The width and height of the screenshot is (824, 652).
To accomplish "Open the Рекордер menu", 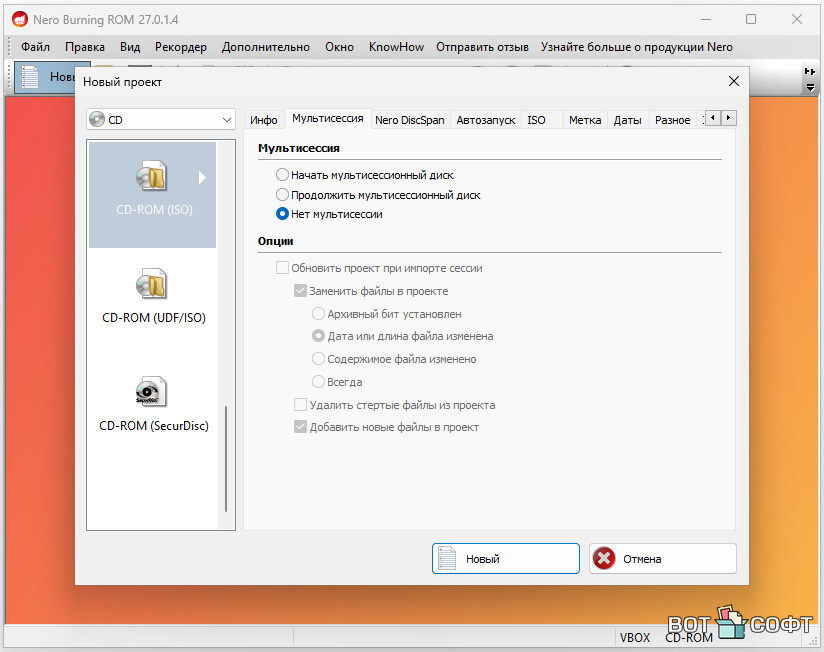I will [181, 47].
